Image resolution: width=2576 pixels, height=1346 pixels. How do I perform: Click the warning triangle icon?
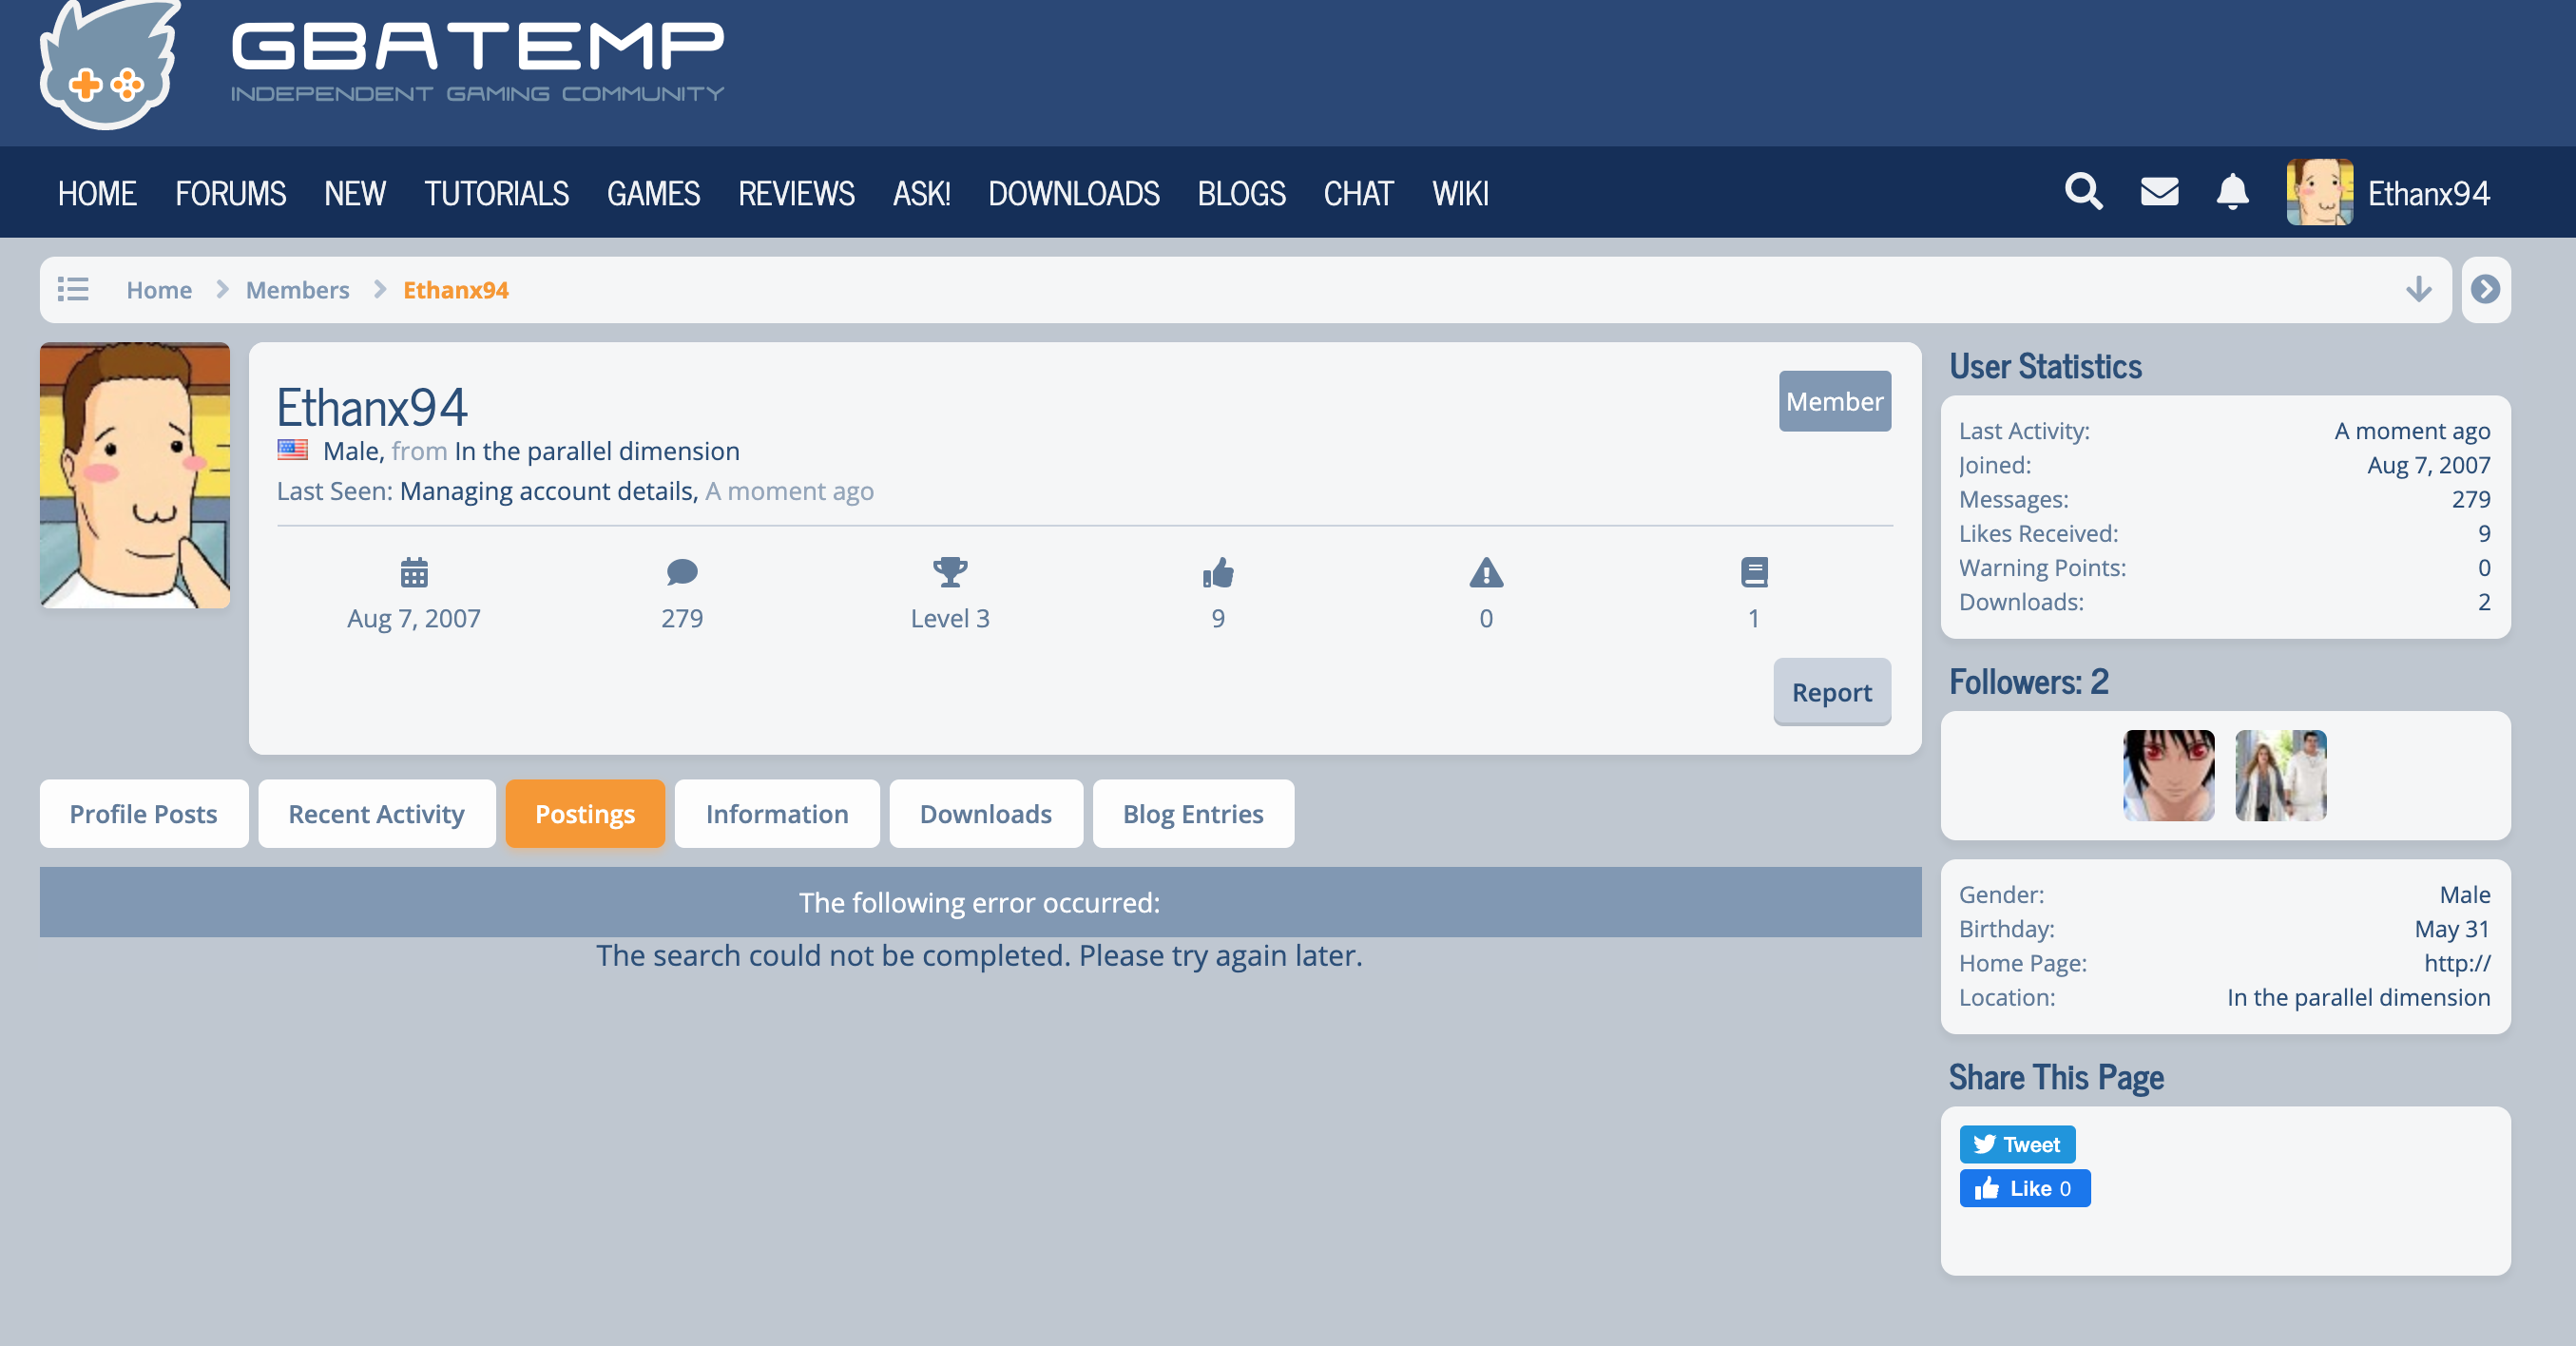(1486, 573)
